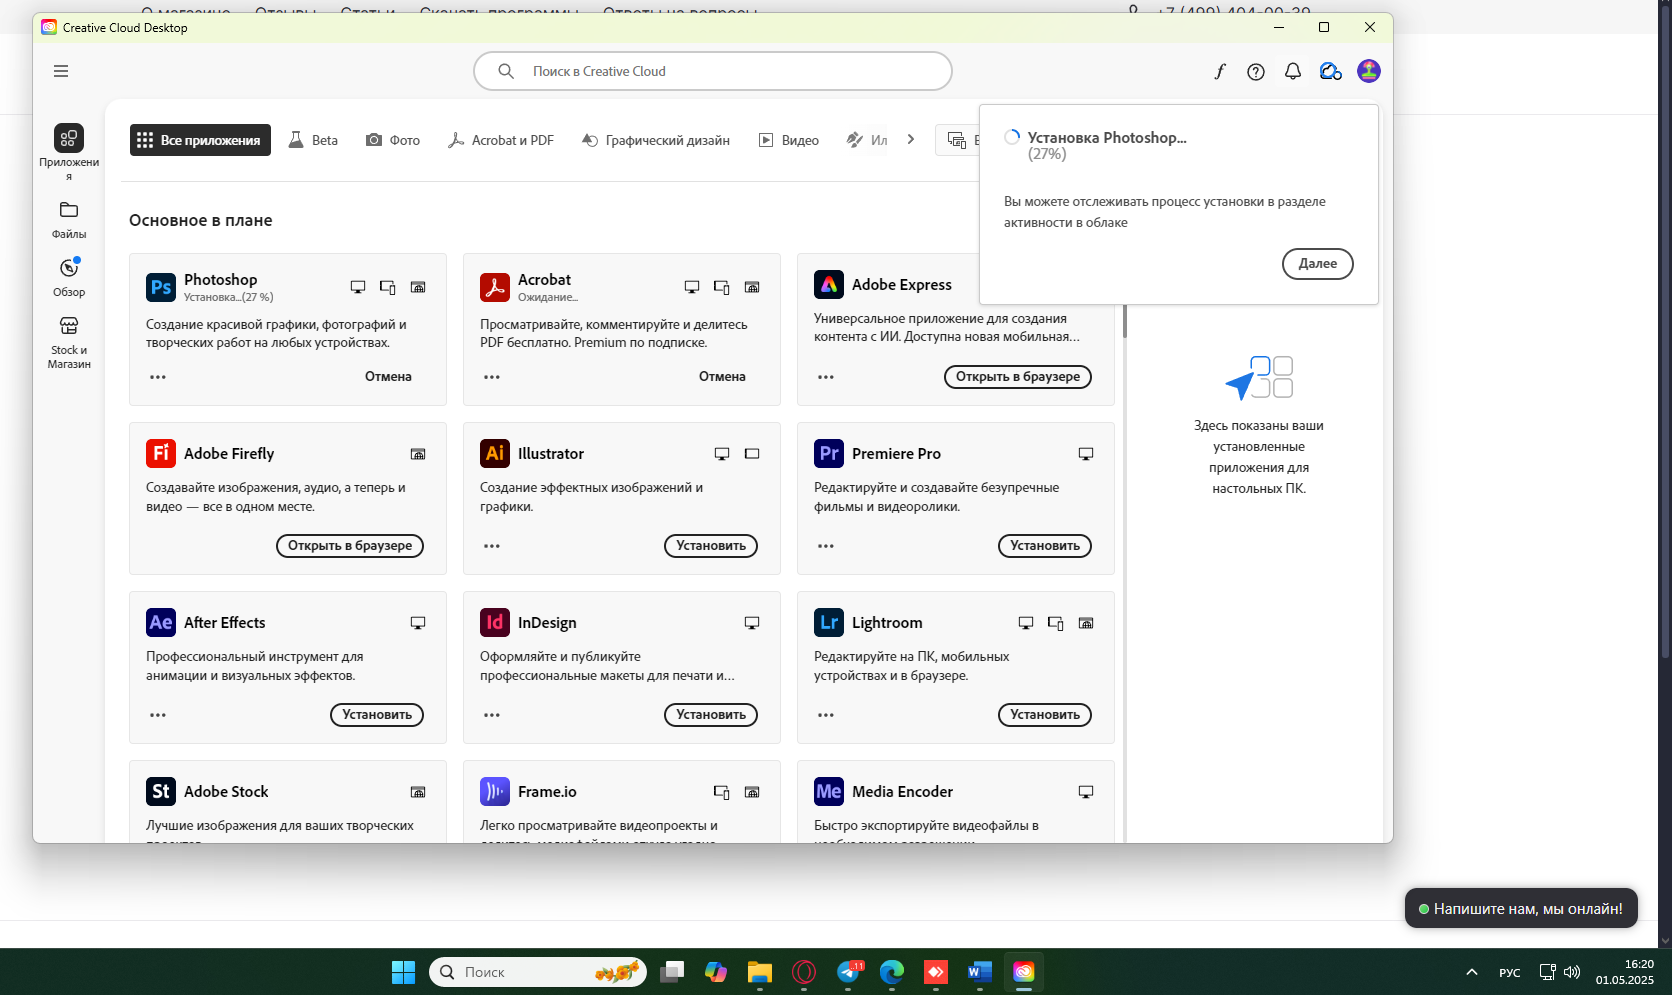Open more options on Acrobat card
The width and height of the screenshot is (1672, 995).
[492, 377]
